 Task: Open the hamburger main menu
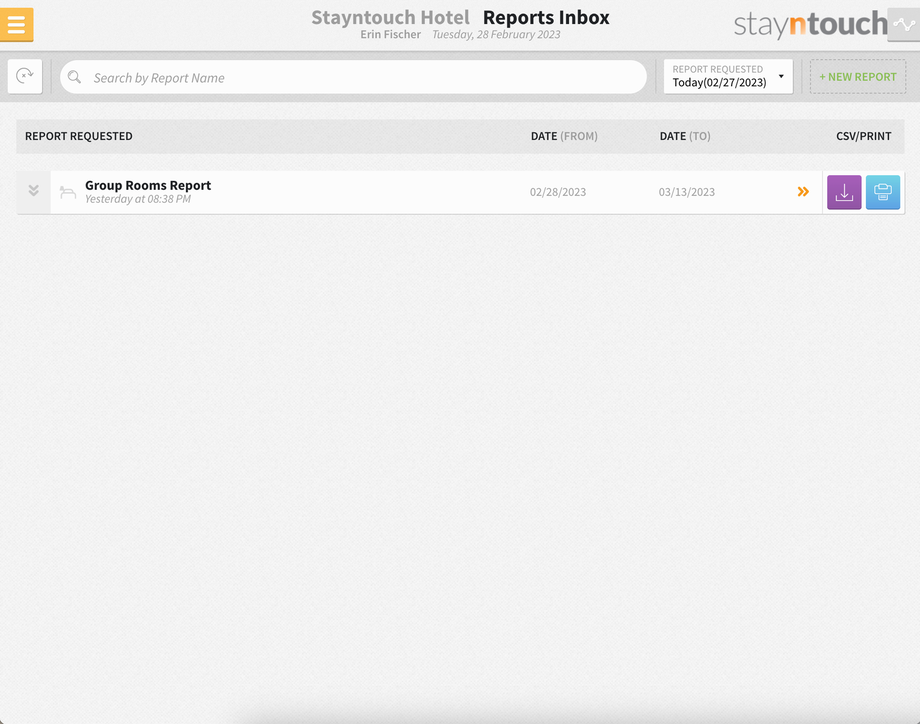pyautogui.click(x=16, y=25)
